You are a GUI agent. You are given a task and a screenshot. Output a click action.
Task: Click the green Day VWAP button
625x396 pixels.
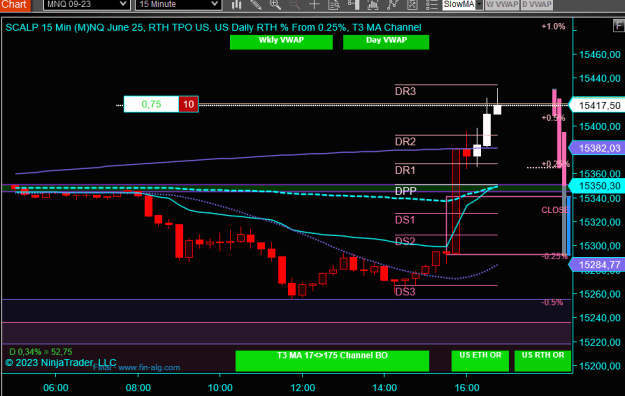(386, 42)
